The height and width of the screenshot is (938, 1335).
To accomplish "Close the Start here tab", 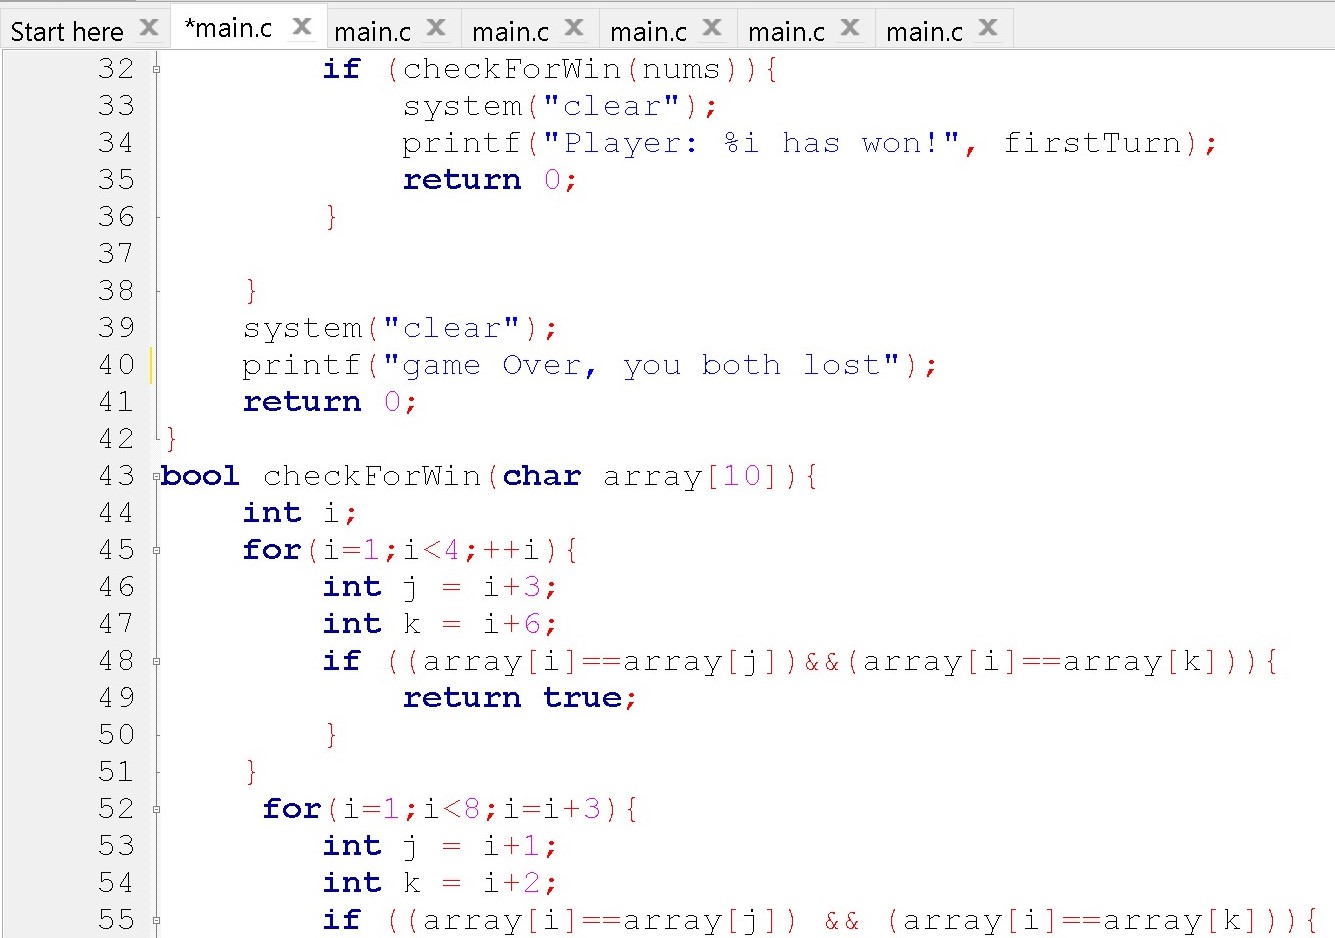I will click(x=149, y=28).
